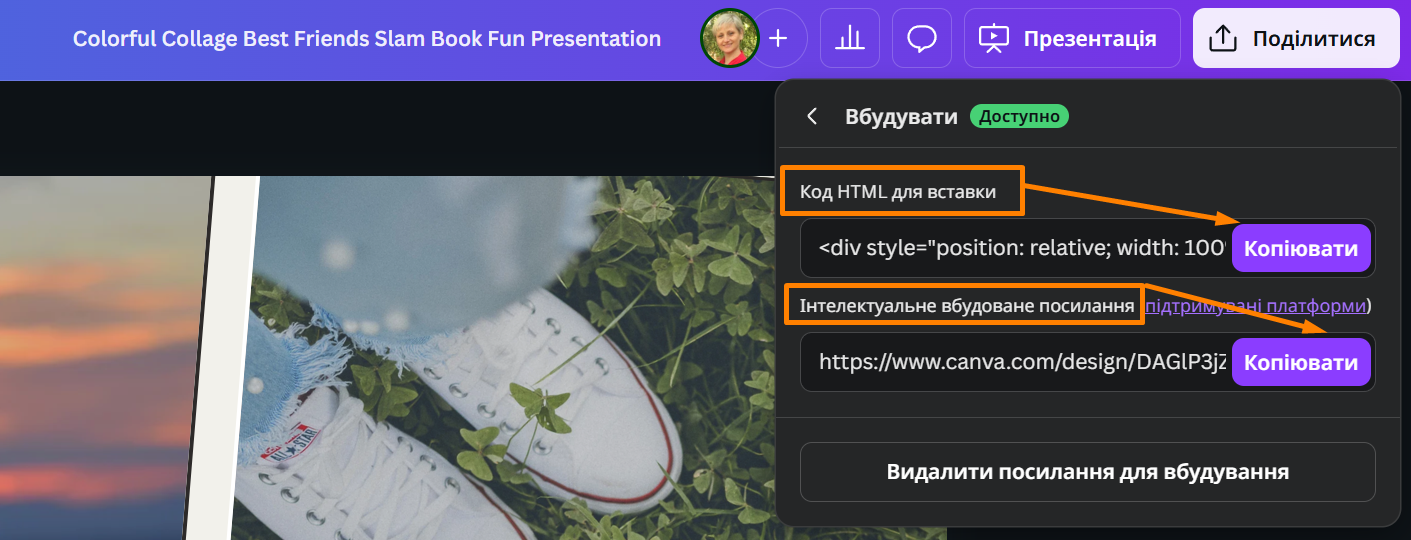Click the green Доступно badge

coord(1018,117)
